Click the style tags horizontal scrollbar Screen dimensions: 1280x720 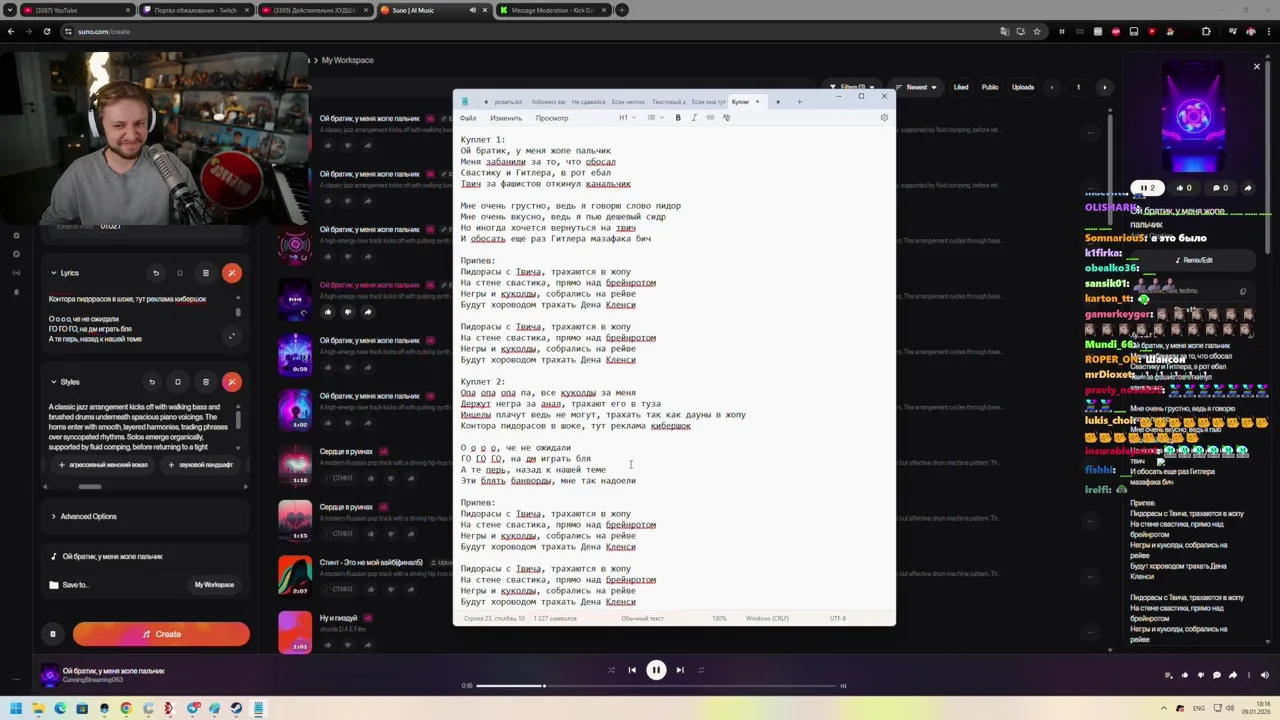click(x=90, y=487)
